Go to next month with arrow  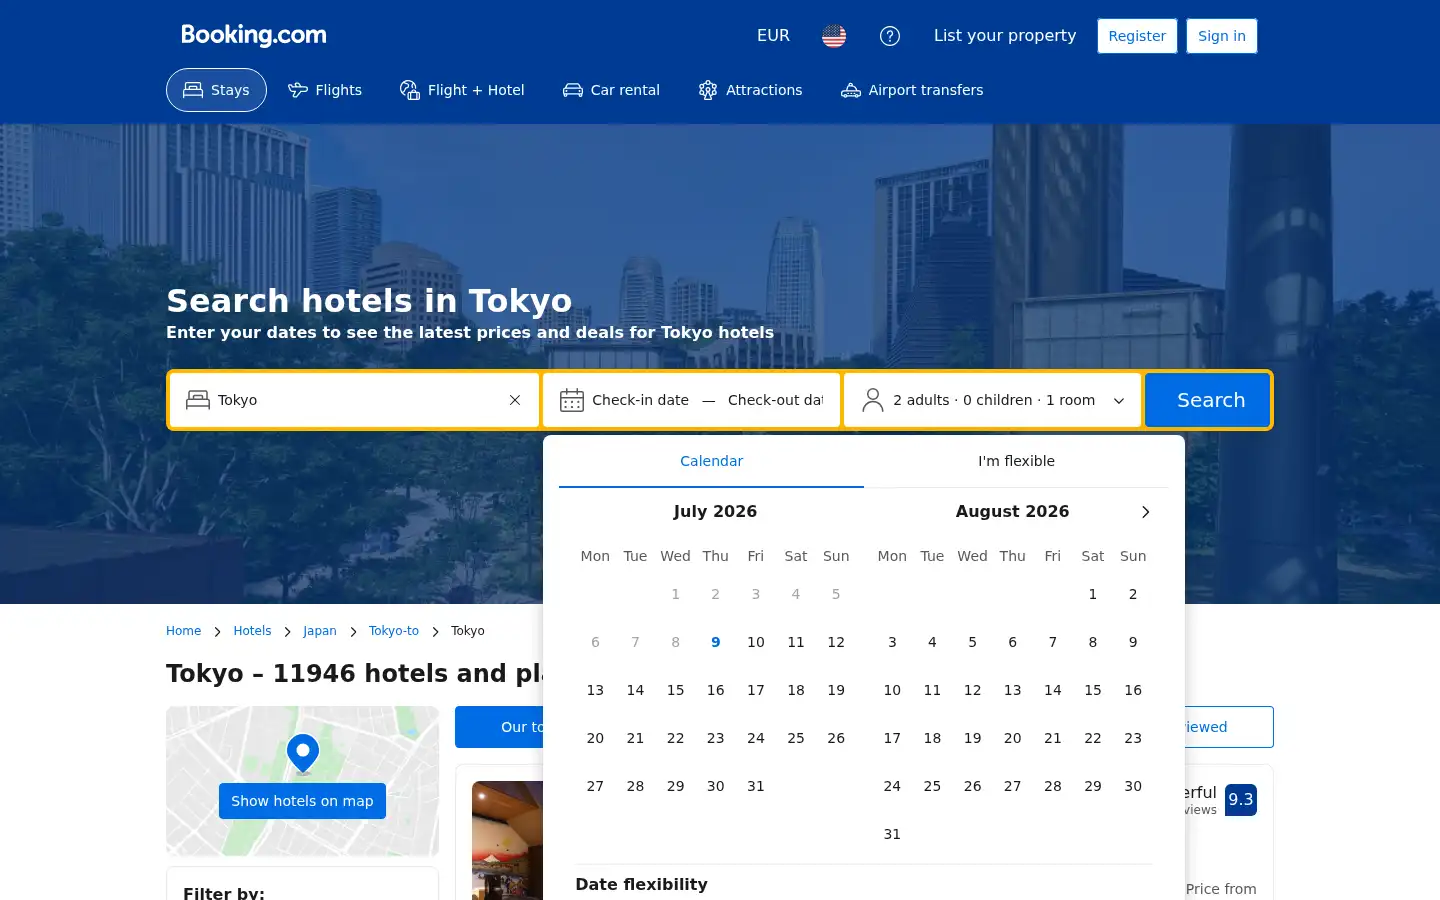tap(1146, 512)
